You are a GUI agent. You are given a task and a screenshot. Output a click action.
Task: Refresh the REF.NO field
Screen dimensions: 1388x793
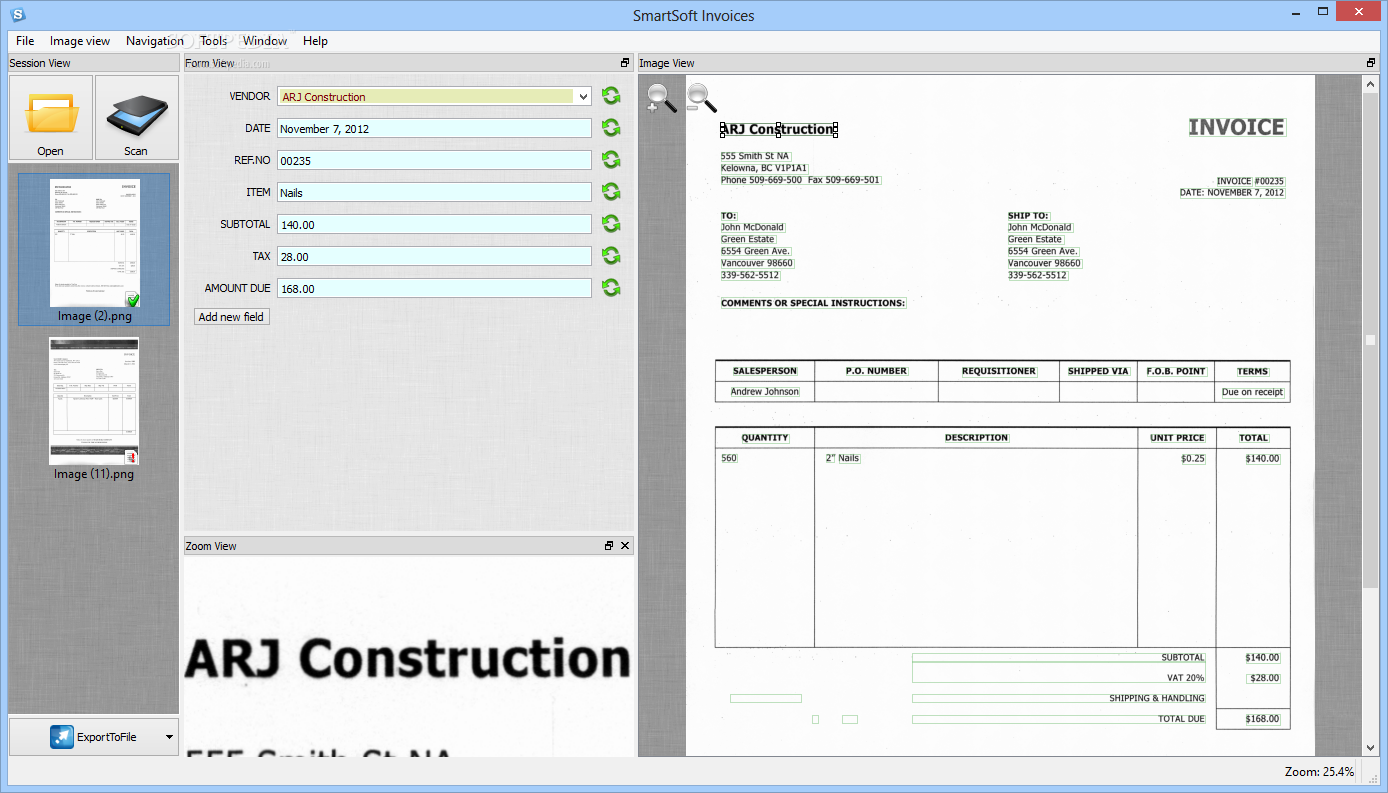coord(611,160)
